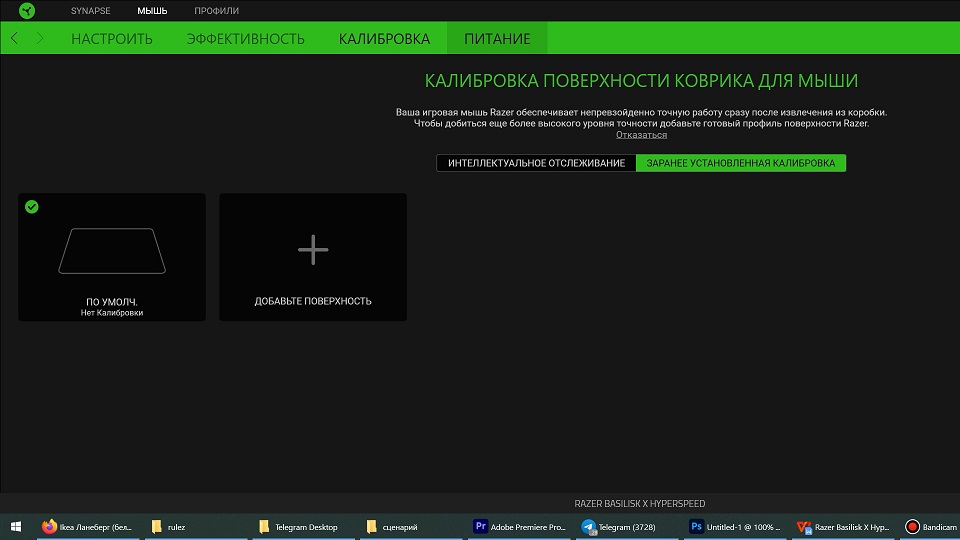Switch to Adobe Premiere Pro in taskbar
Image resolution: width=960 pixels, height=540 pixels.
[519, 527]
